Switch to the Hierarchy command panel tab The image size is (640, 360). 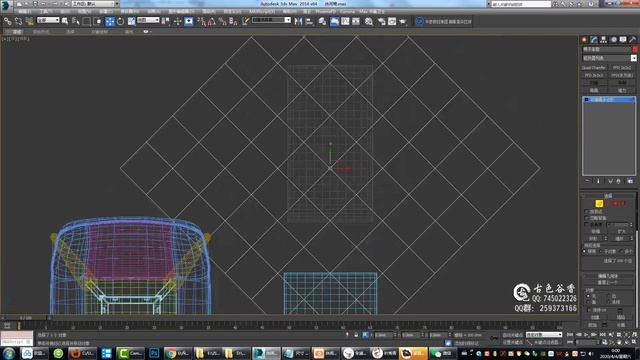604,40
